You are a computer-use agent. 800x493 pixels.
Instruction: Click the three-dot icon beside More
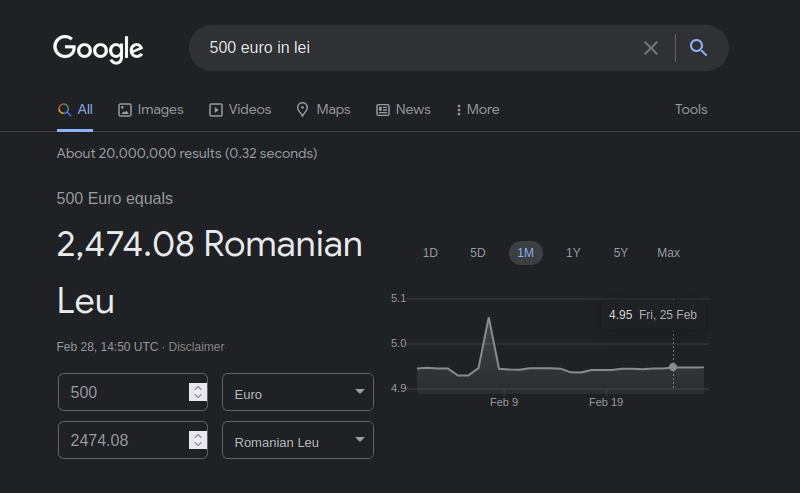459,110
